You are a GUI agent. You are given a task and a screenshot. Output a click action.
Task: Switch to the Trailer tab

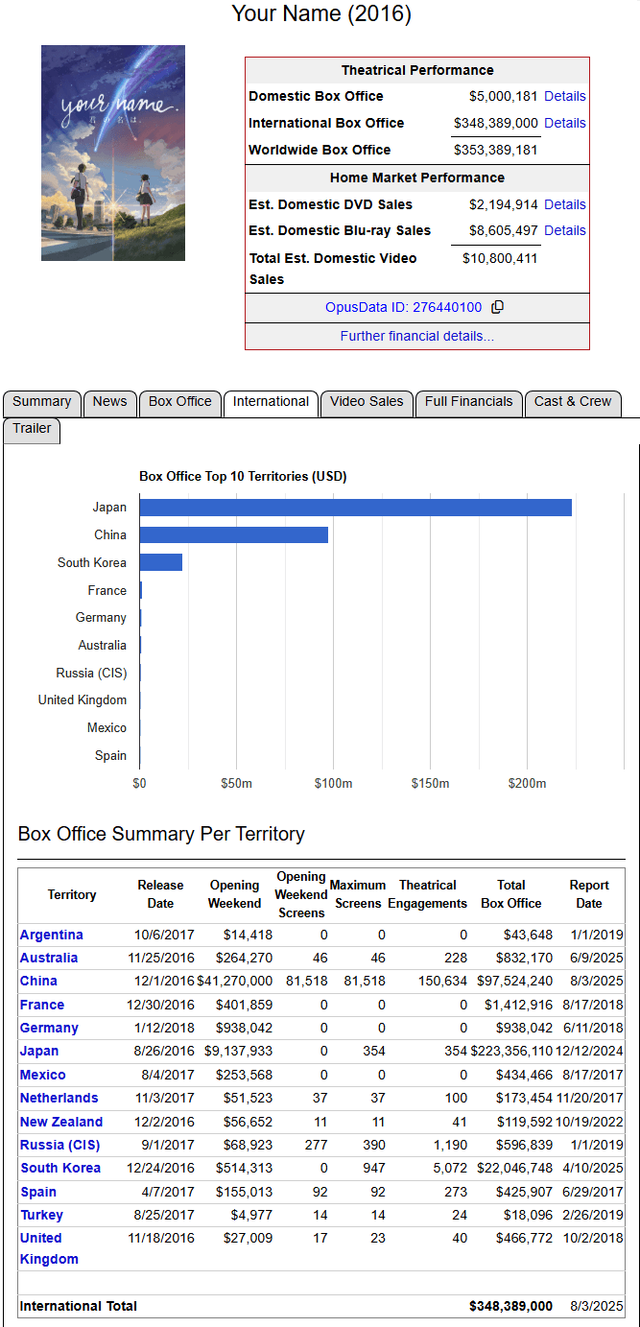point(32,429)
